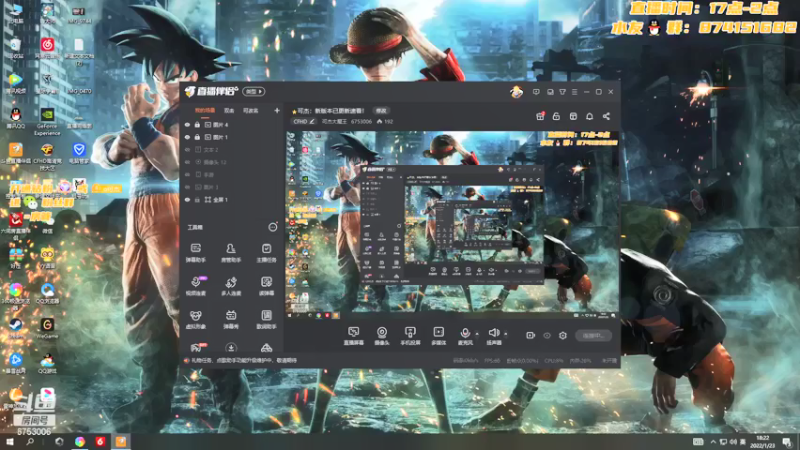Toggle visibility eye of 图片 1 layer

[x=187, y=137]
